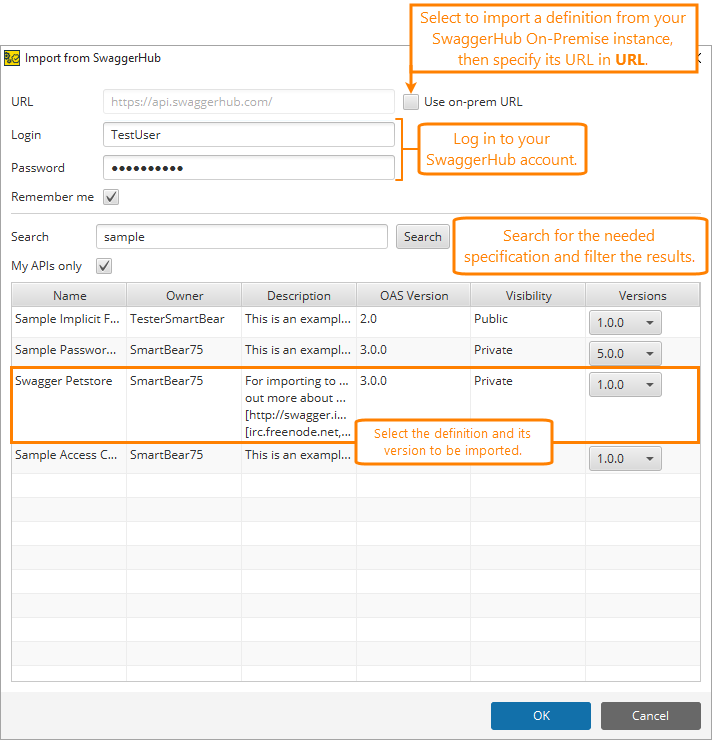Click Private cell in Sample Passwor... row
This screenshot has width=712, height=740.
point(493,350)
